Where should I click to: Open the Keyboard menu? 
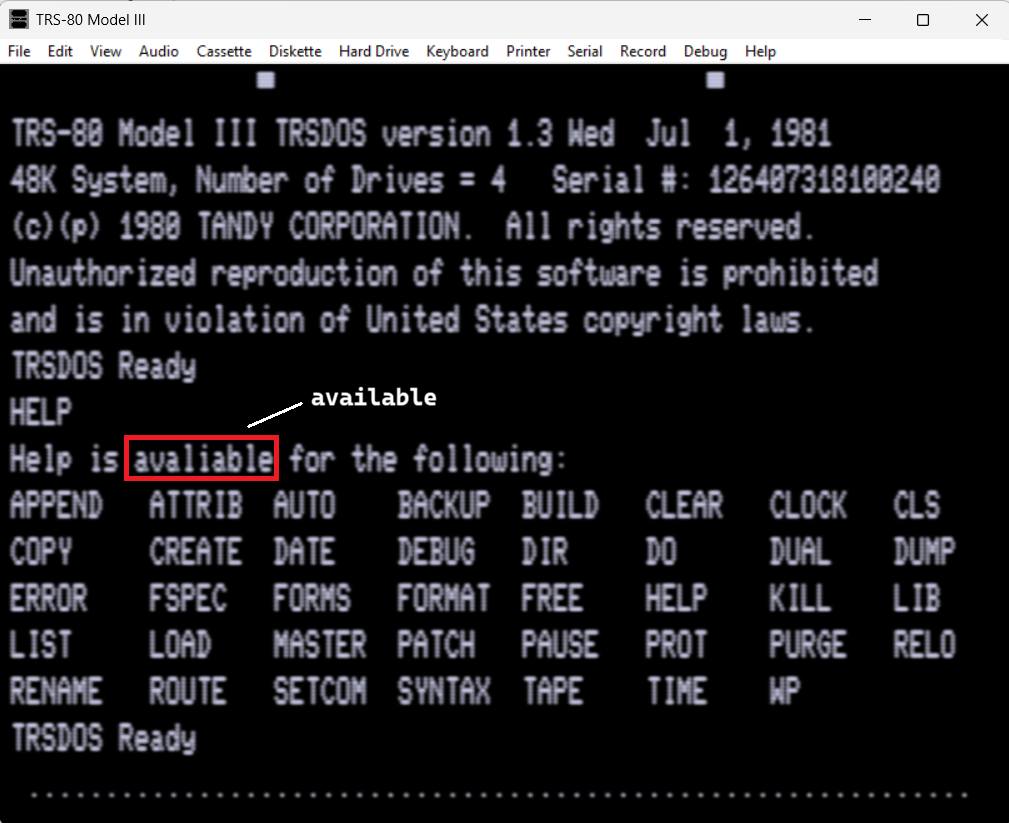(x=457, y=51)
